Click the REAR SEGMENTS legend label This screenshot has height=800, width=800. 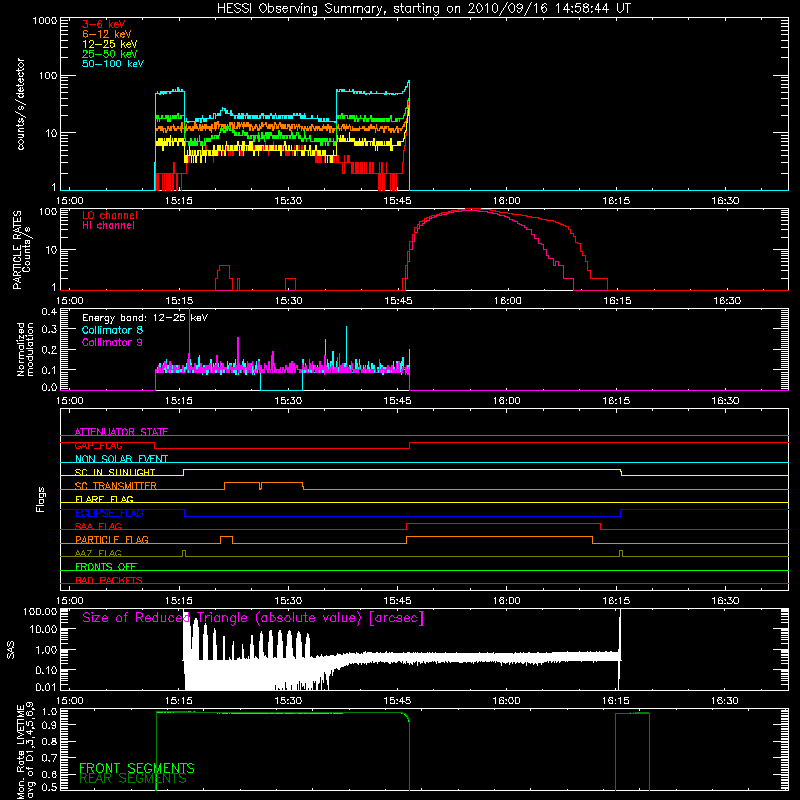[x=133, y=779]
